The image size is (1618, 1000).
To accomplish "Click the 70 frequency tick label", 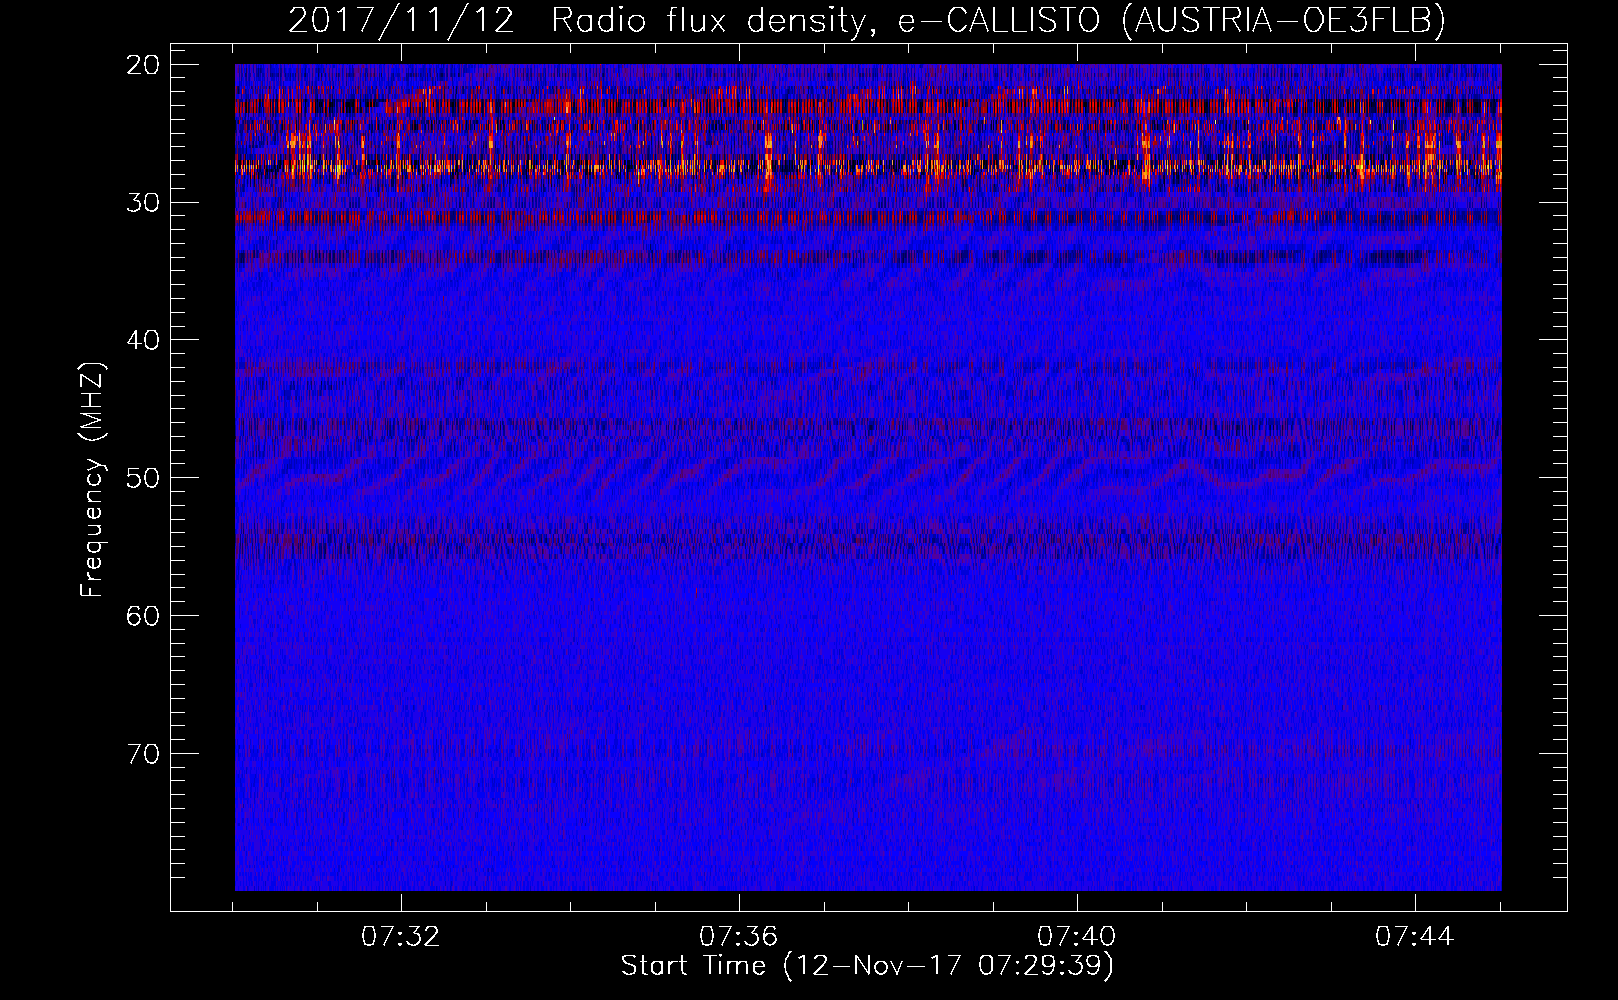I will tap(144, 754).
